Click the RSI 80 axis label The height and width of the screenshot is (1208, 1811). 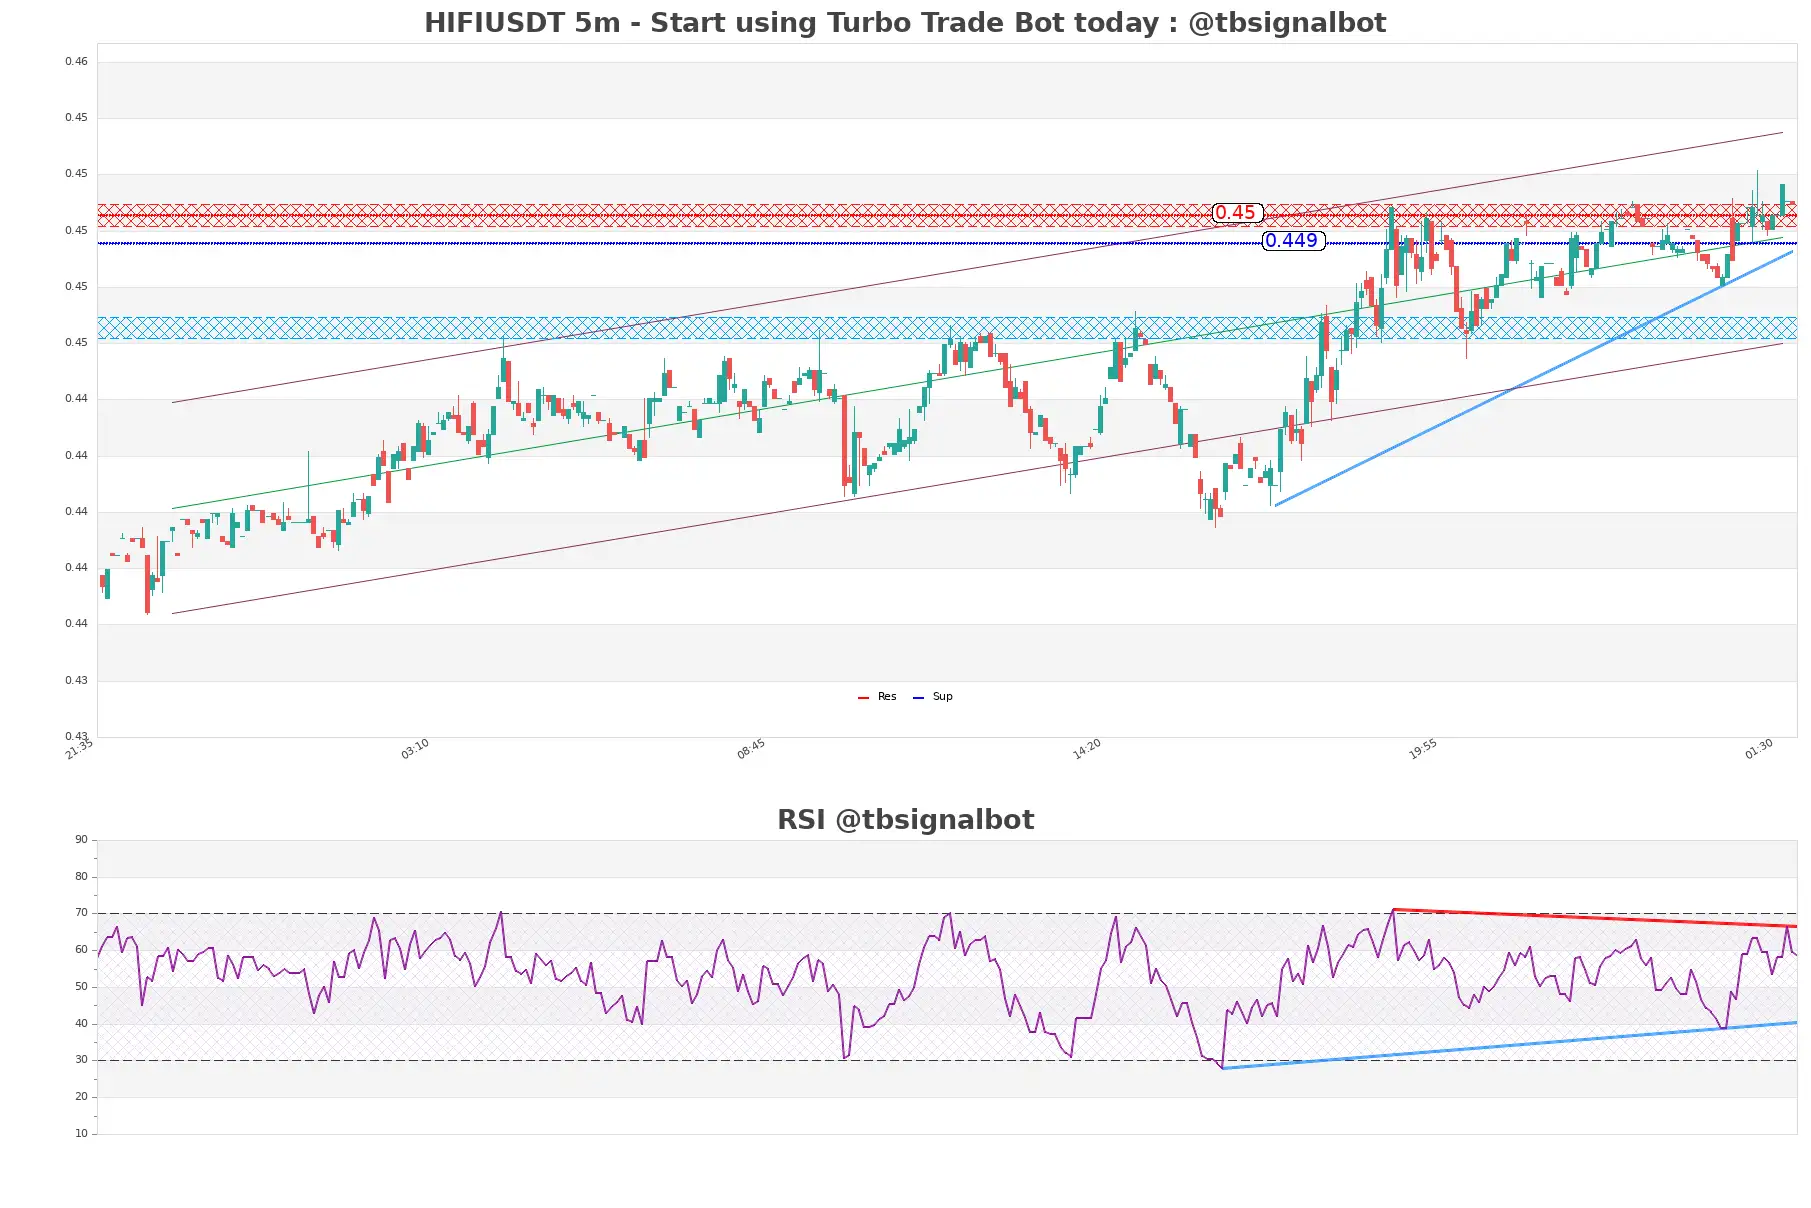tap(81, 876)
